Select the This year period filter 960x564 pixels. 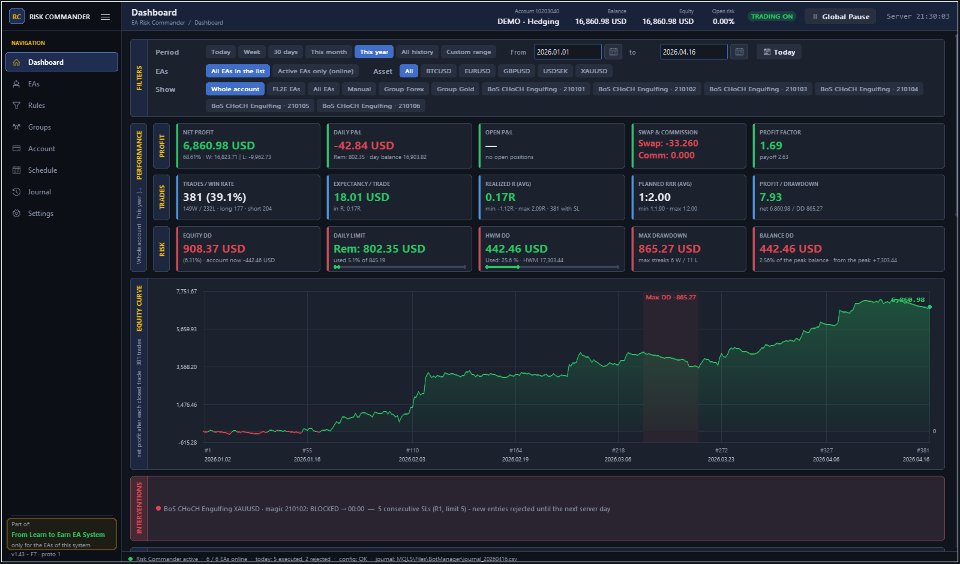(374, 52)
